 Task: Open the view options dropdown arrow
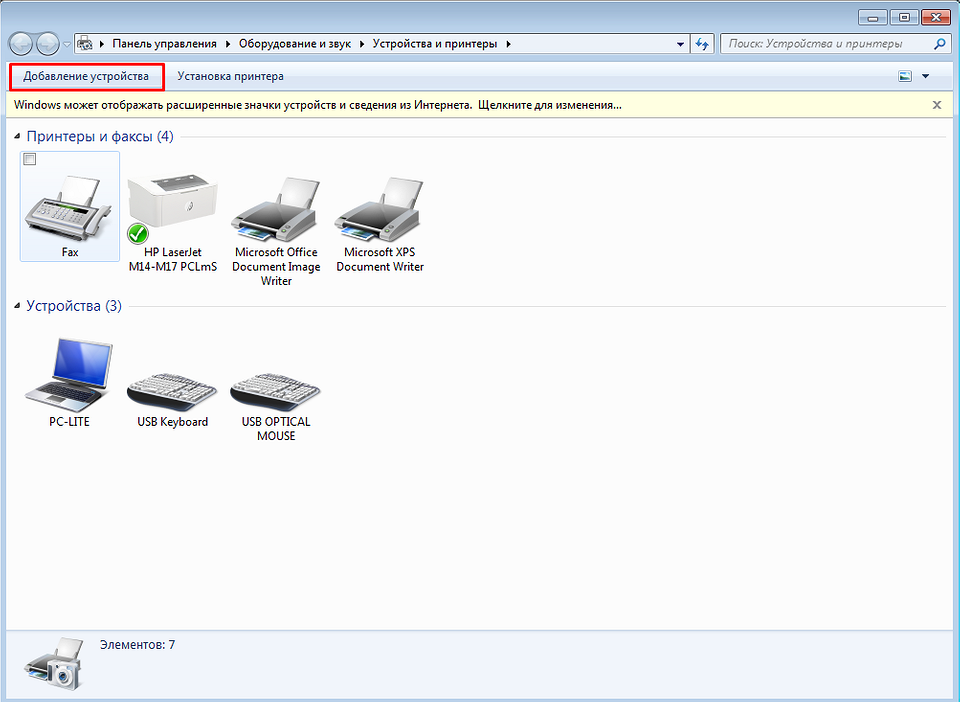tap(925, 76)
